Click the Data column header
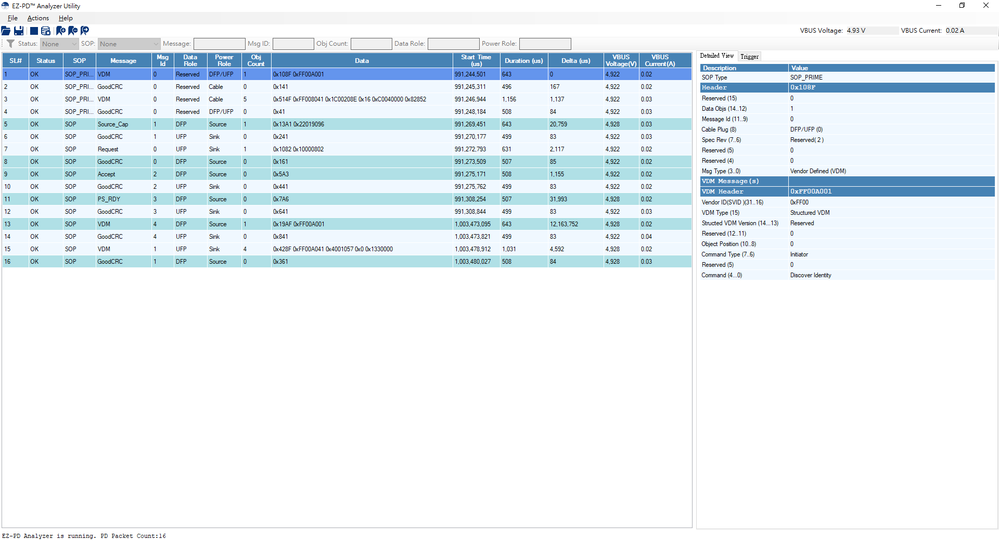999x541 pixels. [x=362, y=61]
